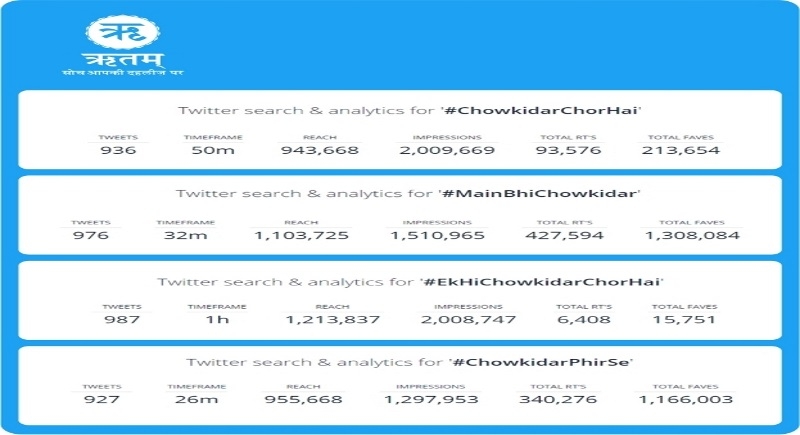Click the 1,297,953 impressions value
Screen dimensions: 800x435
point(429,400)
